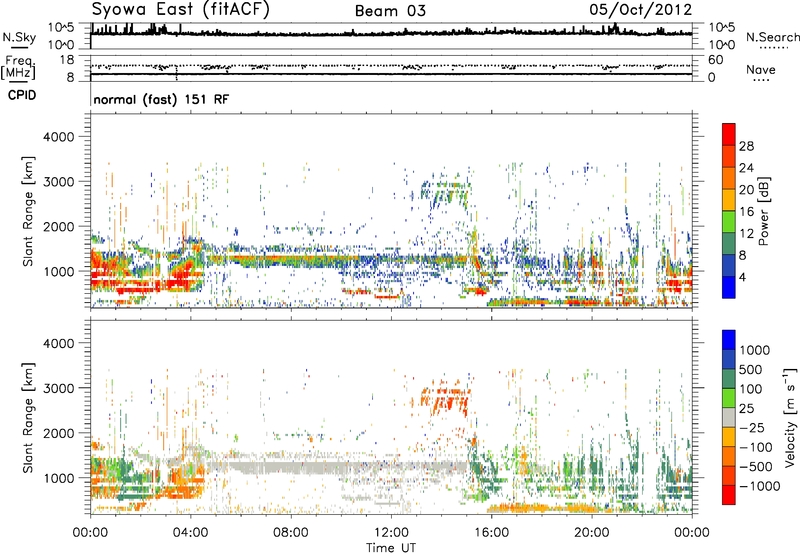This screenshot has height=554, width=800.
Task: Click the "20:00" time tick label
Action: pyautogui.click(x=591, y=533)
